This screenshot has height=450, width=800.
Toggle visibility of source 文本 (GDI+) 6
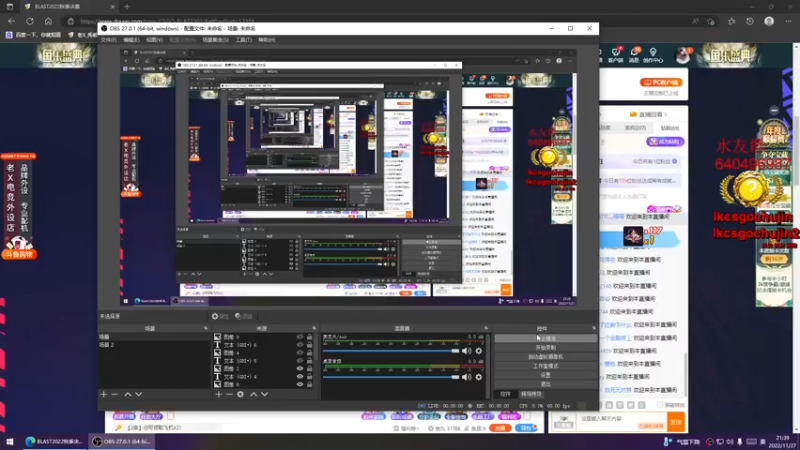tap(299, 345)
